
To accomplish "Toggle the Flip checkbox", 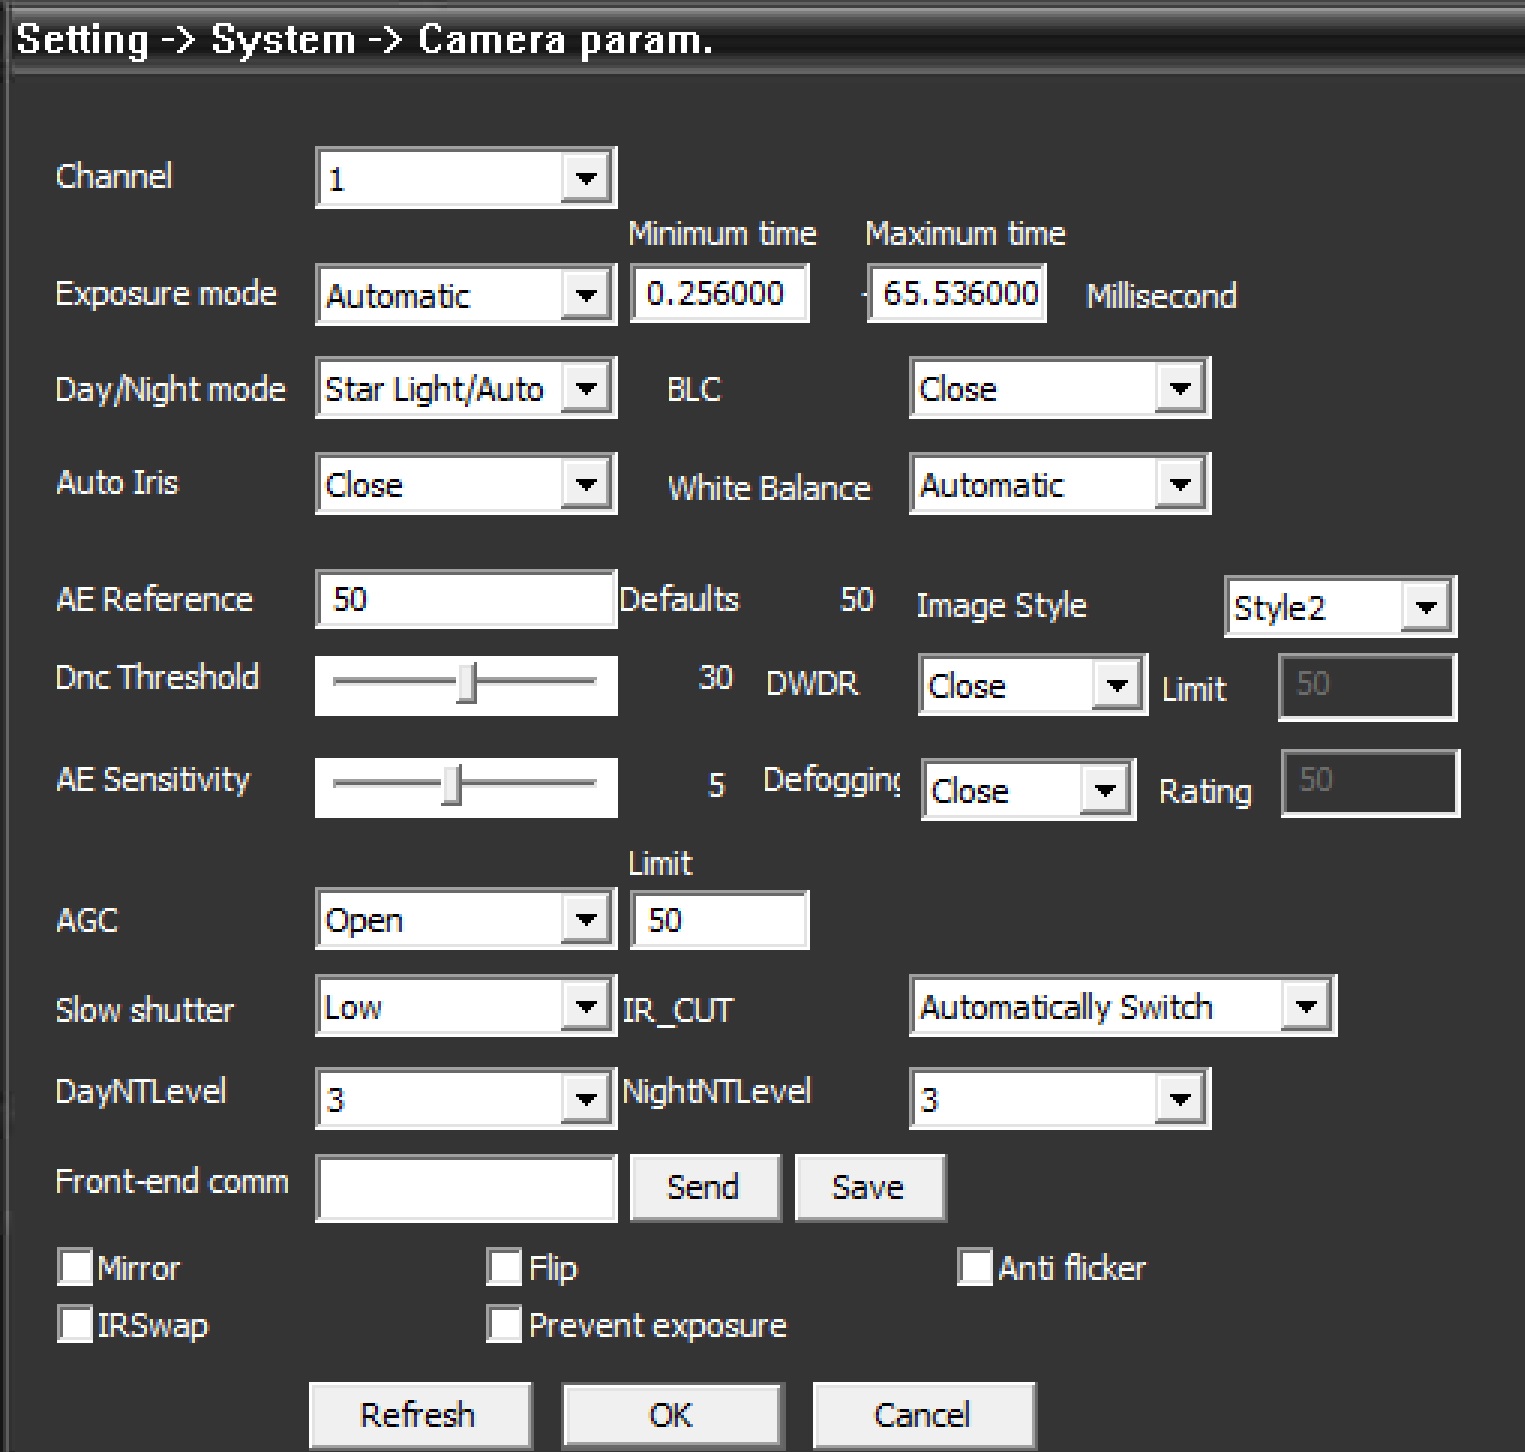I will click(x=504, y=1267).
